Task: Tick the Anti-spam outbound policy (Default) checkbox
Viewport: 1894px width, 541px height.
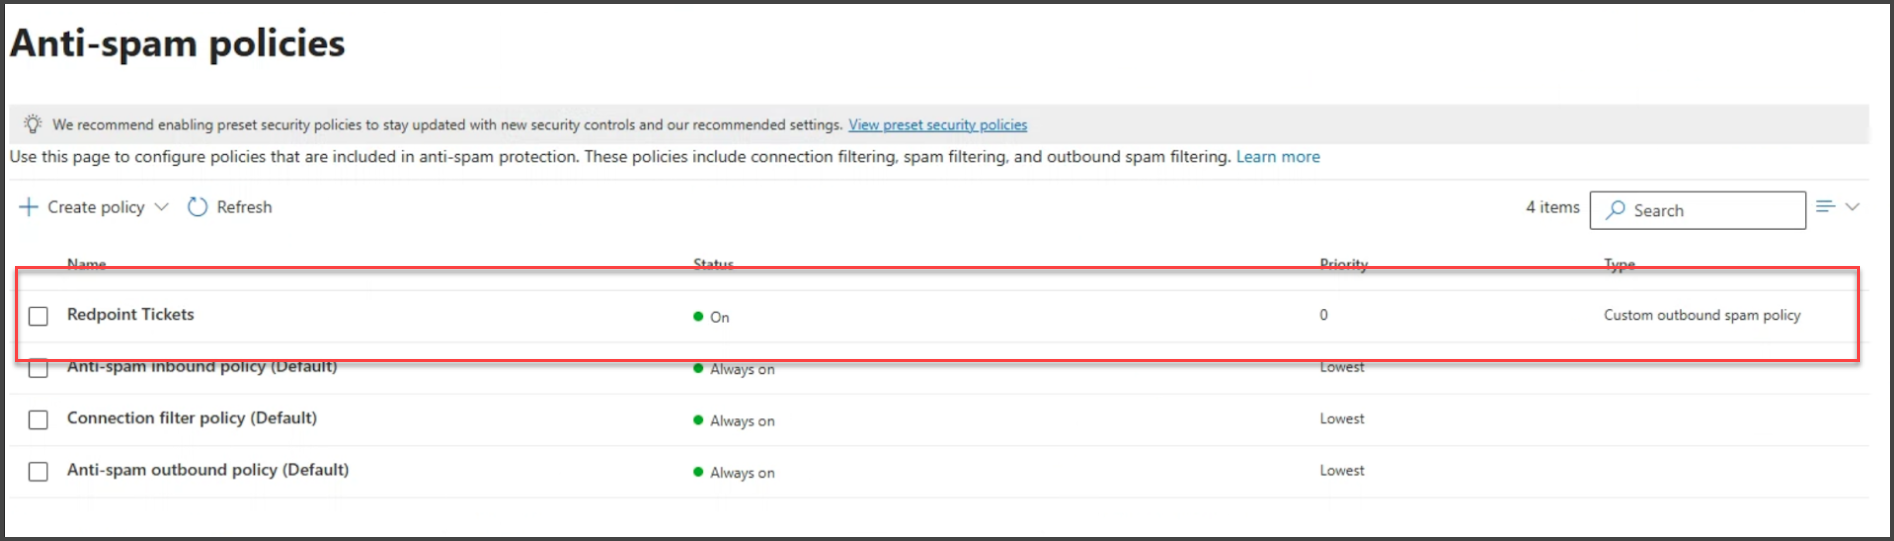Action: pos(38,472)
